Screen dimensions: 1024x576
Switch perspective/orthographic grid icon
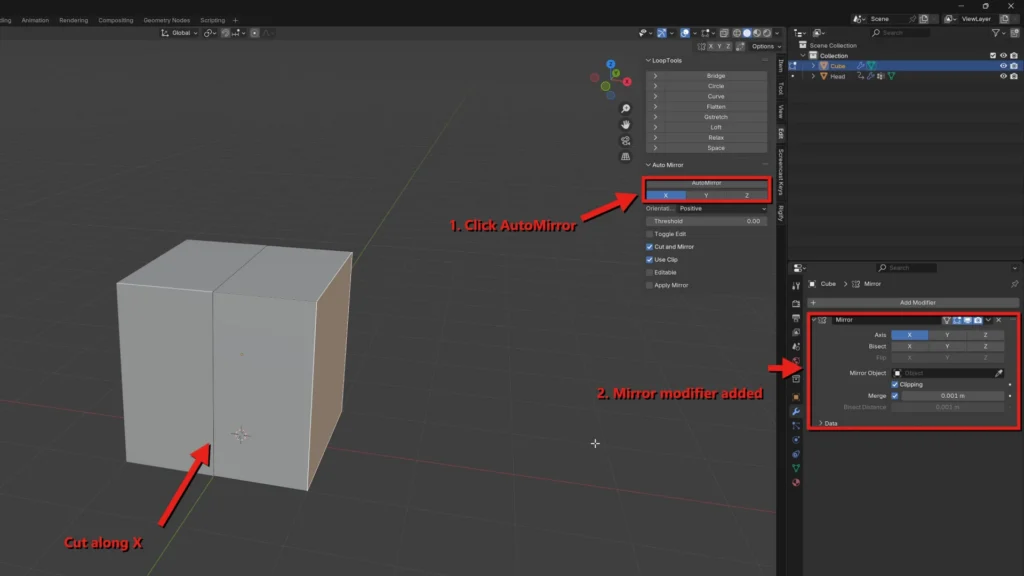pos(626,156)
